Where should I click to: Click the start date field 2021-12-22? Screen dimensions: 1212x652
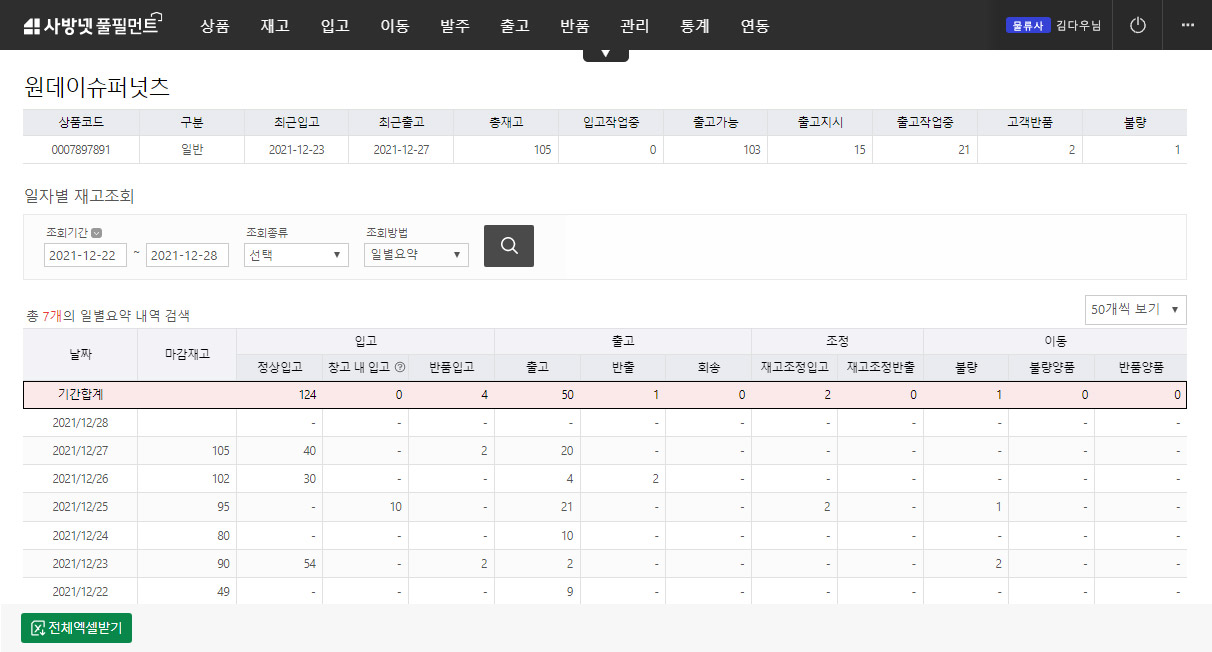tap(85, 255)
